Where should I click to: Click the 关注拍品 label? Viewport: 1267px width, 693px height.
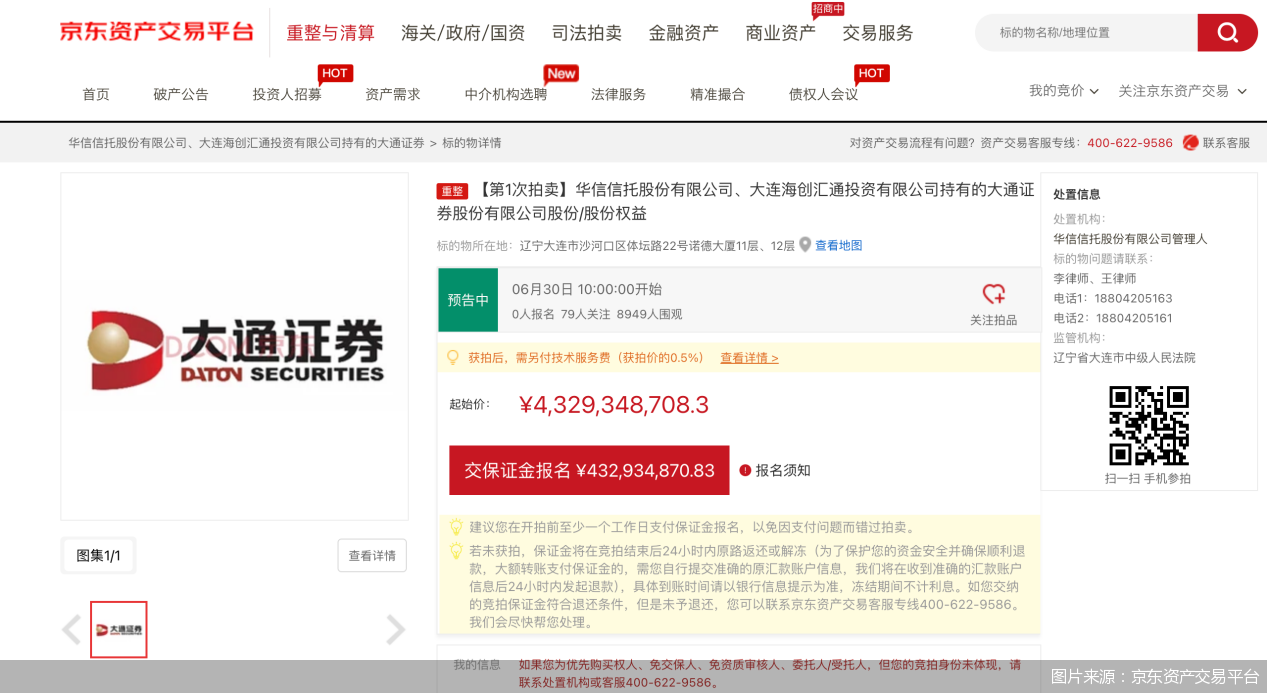(993, 320)
